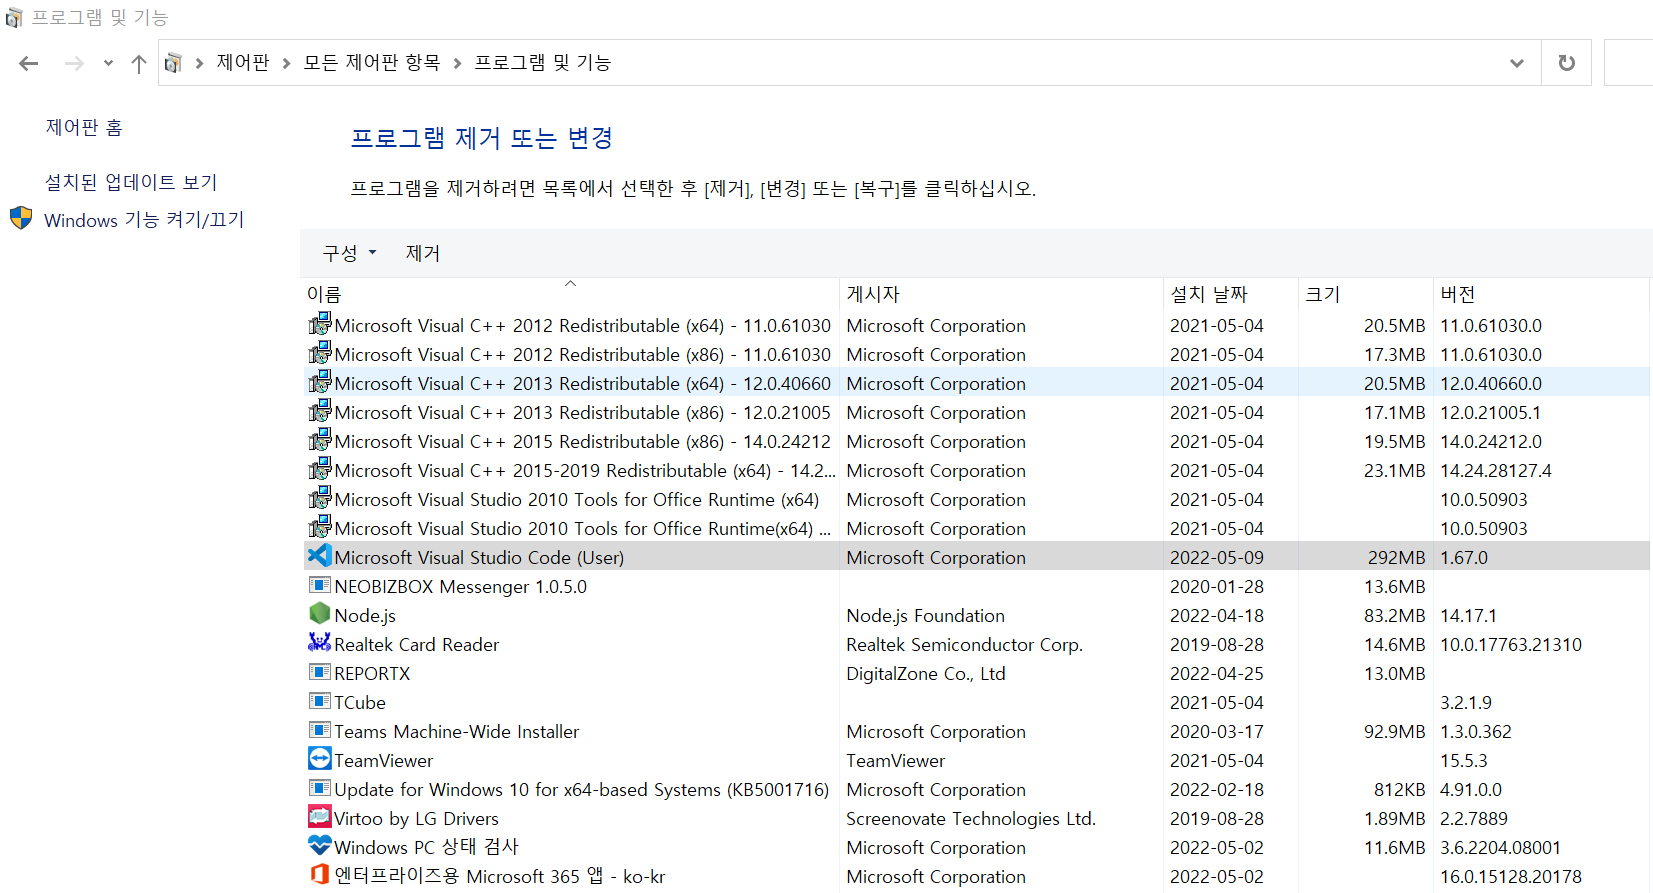Viewport: 1653px width, 893px height.
Task: Expand chevron after 모든 제어판 항목 breadcrumb
Action: [x=458, y=63]
